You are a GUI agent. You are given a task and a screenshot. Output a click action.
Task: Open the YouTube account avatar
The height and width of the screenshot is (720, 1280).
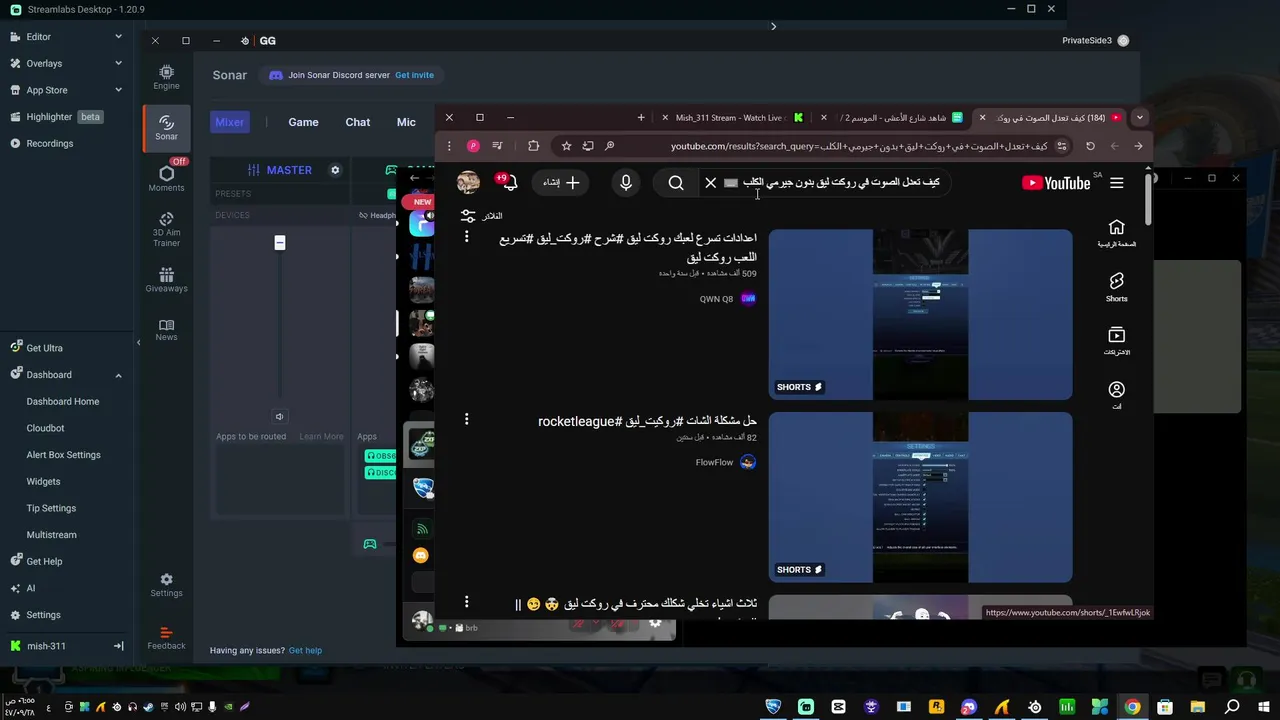(468, 182)
